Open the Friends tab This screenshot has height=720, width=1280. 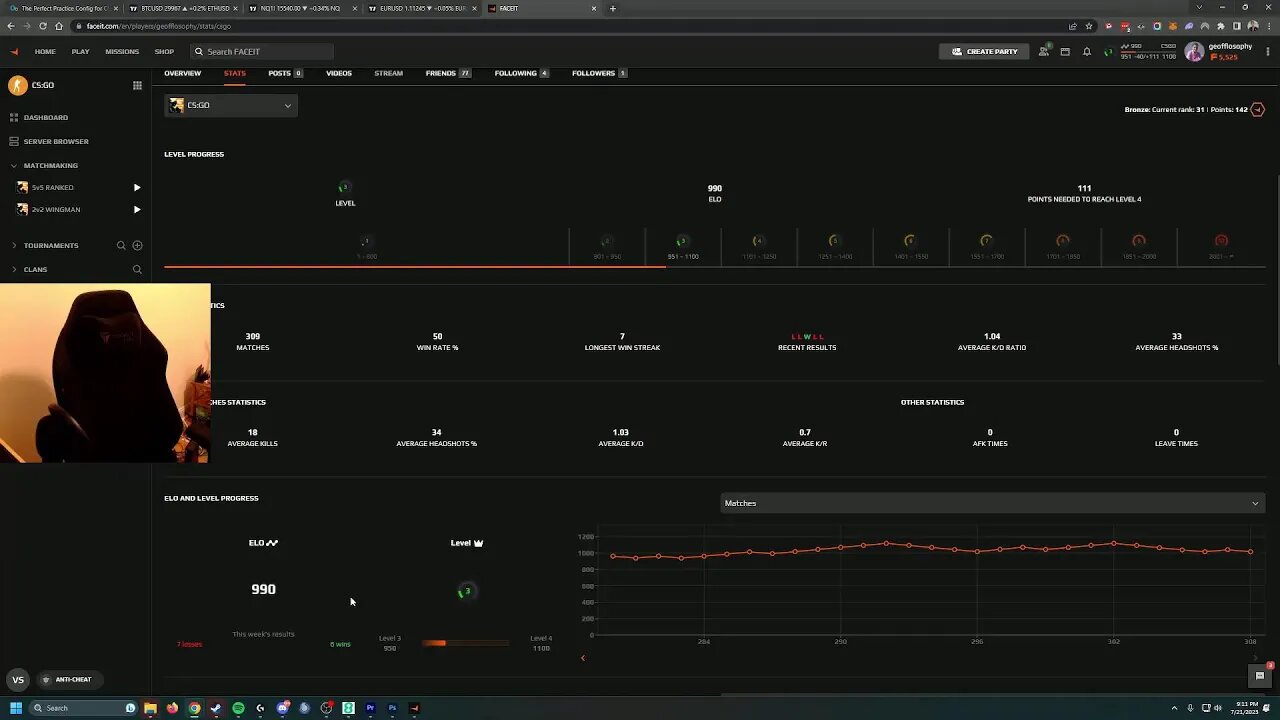tap(448, 73)
